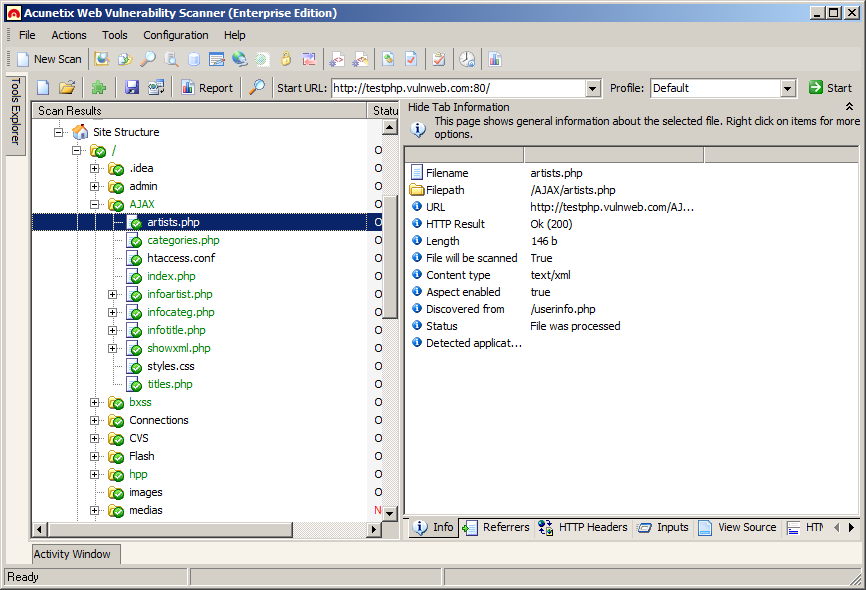Viewport: 866px width, 590px height.
Task: Click the clock scheduler icon in toolbar
Action: 467,59
